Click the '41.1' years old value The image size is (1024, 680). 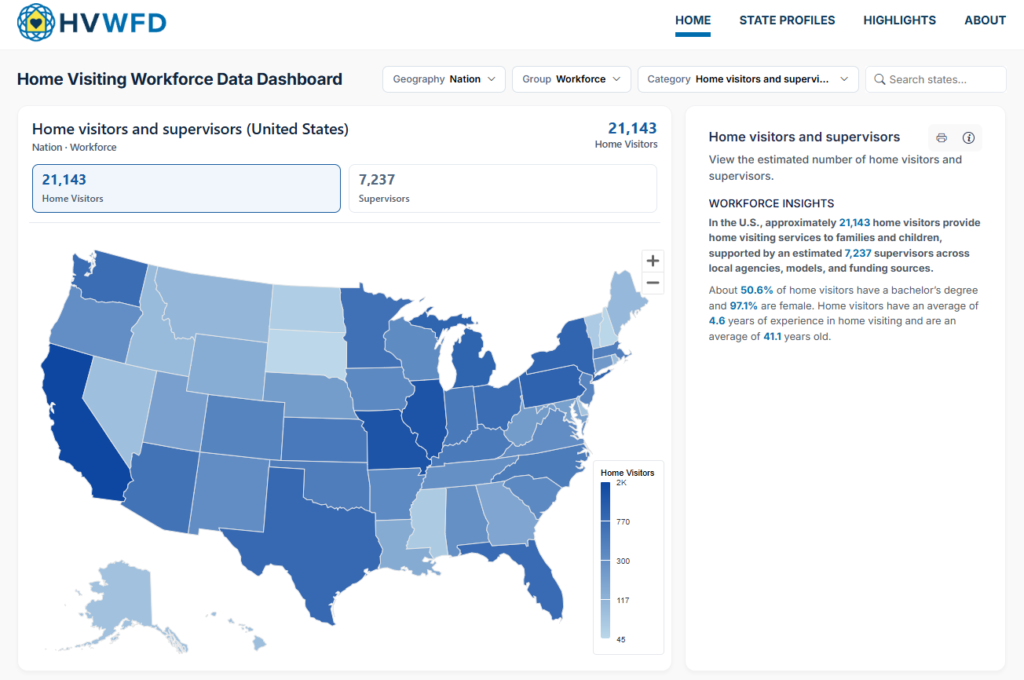coord(772,336)
